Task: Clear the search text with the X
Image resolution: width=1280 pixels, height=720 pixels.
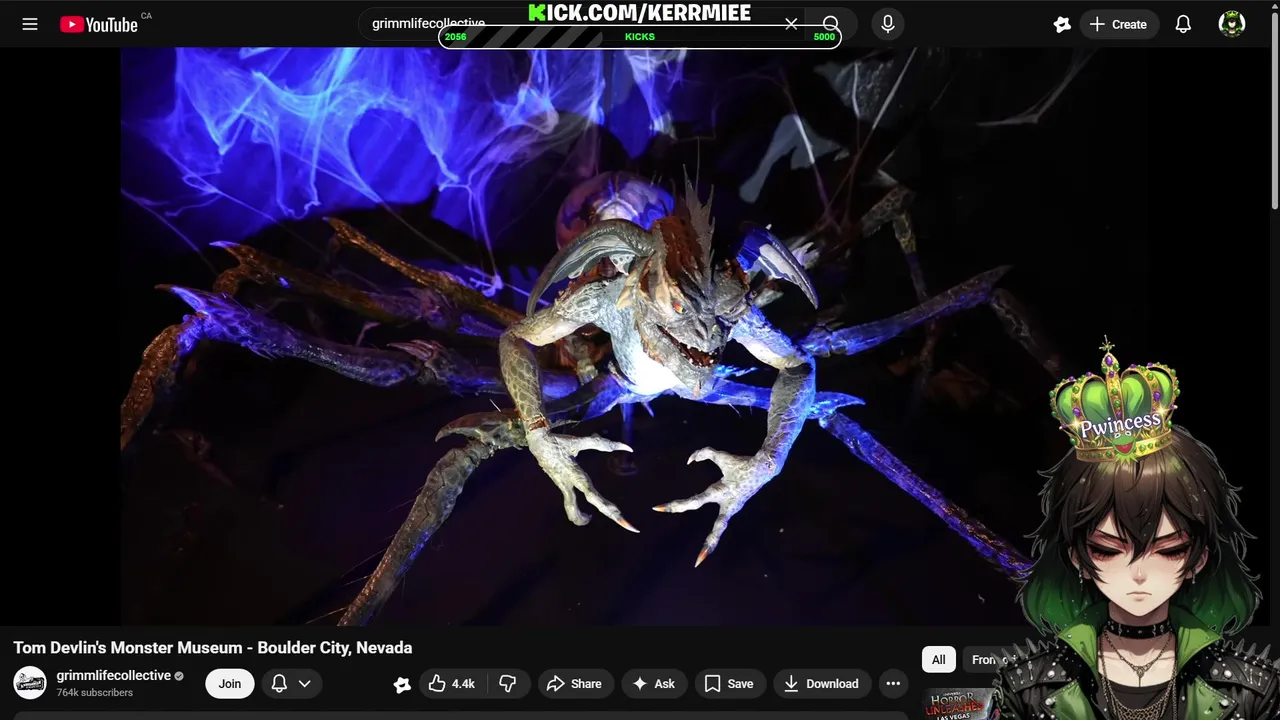Action: [791, 23]
